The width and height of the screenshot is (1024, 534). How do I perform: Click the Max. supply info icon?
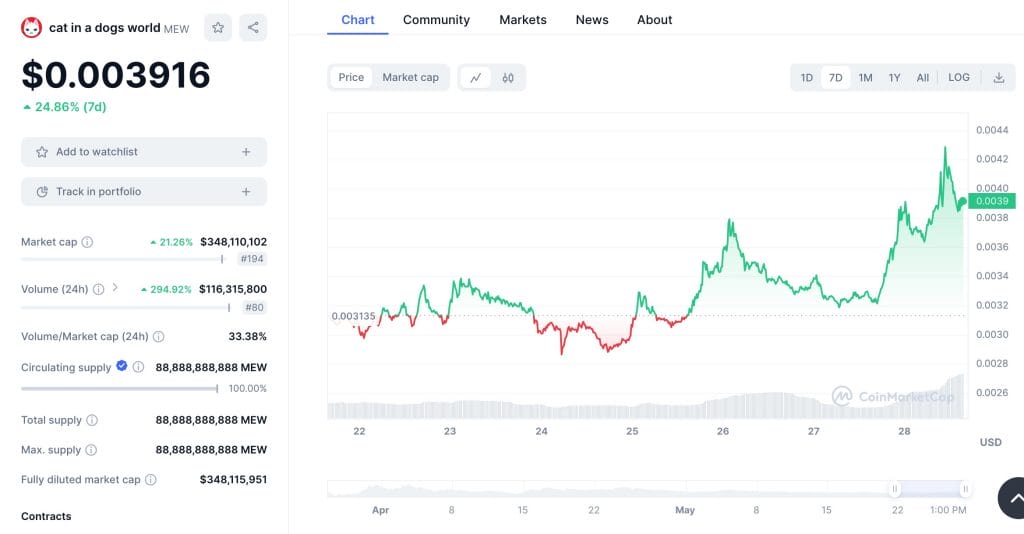point(90,450)
